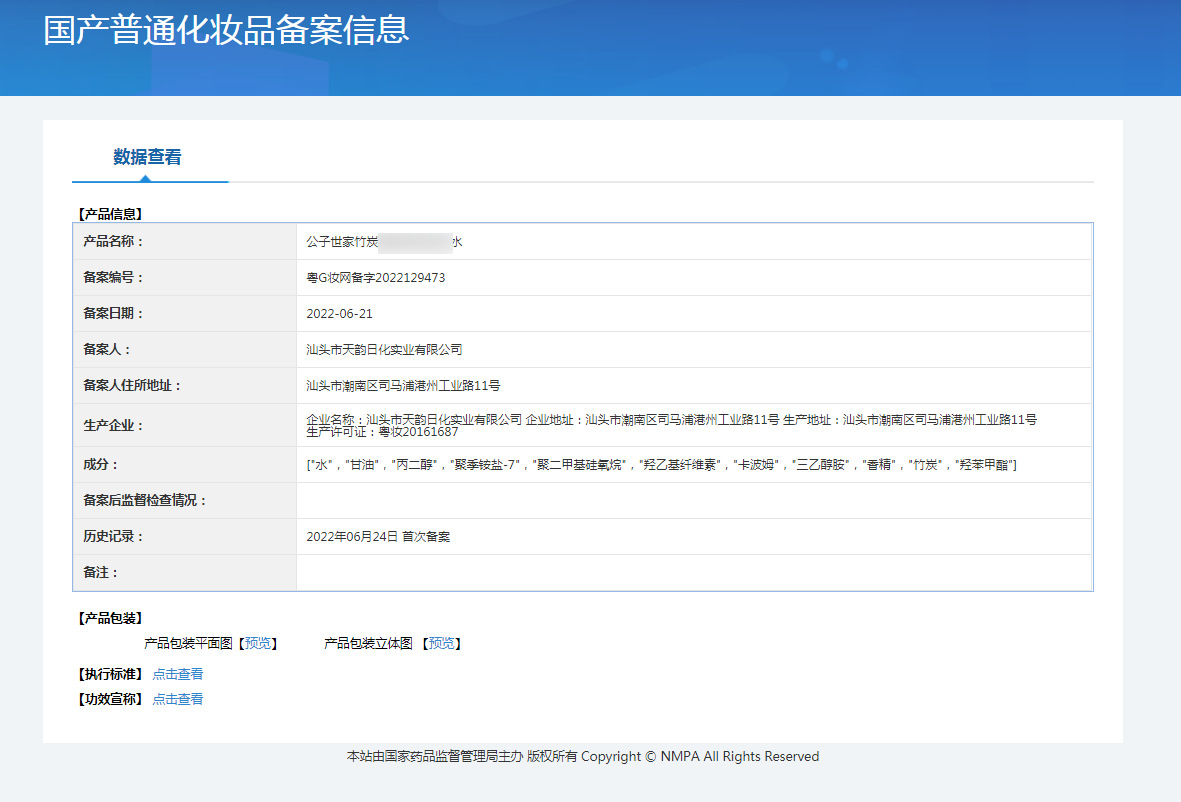Click the 备注 label cell
The height and width of the screenshot is (802, 1181).
(x=185, y=572)
